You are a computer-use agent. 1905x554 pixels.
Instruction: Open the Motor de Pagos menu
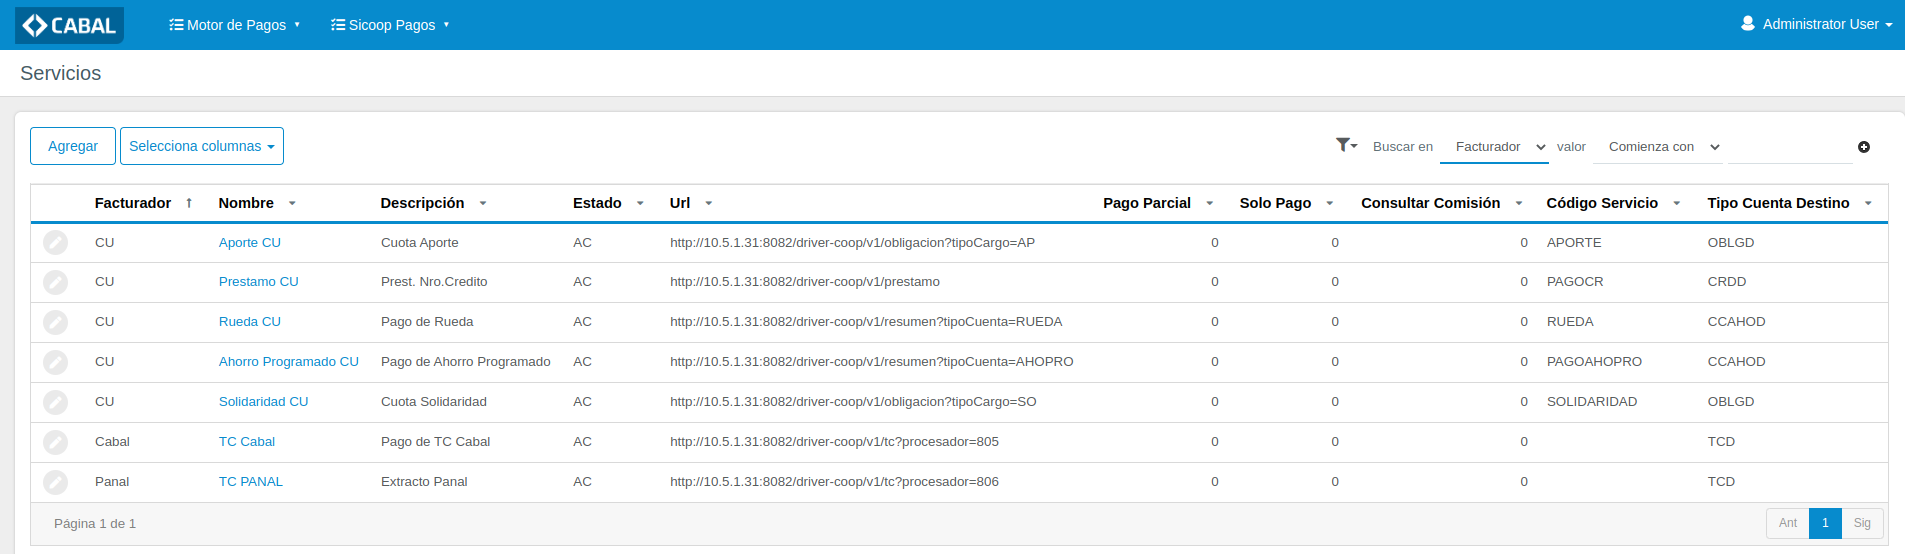[235, 25]
